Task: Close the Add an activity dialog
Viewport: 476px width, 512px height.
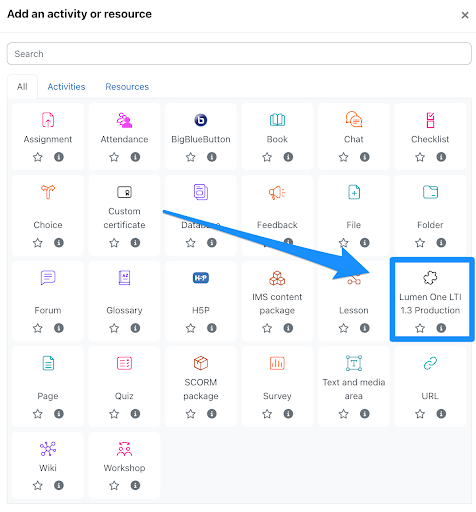Action: coord(465,15)
